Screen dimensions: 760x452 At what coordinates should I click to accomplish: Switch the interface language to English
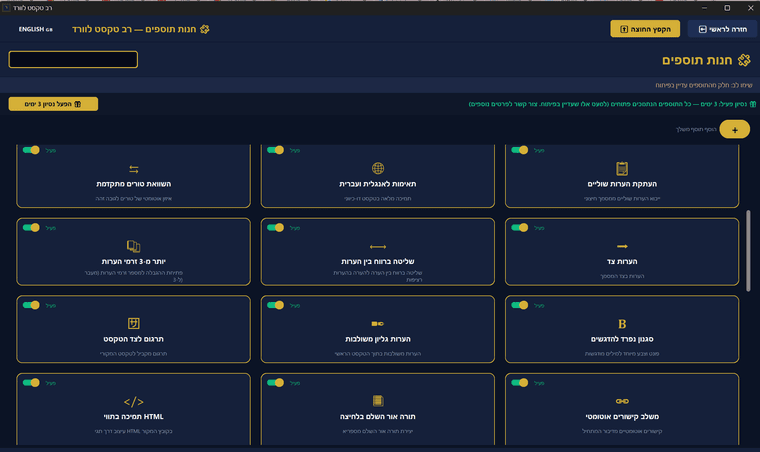click(35, 29)
